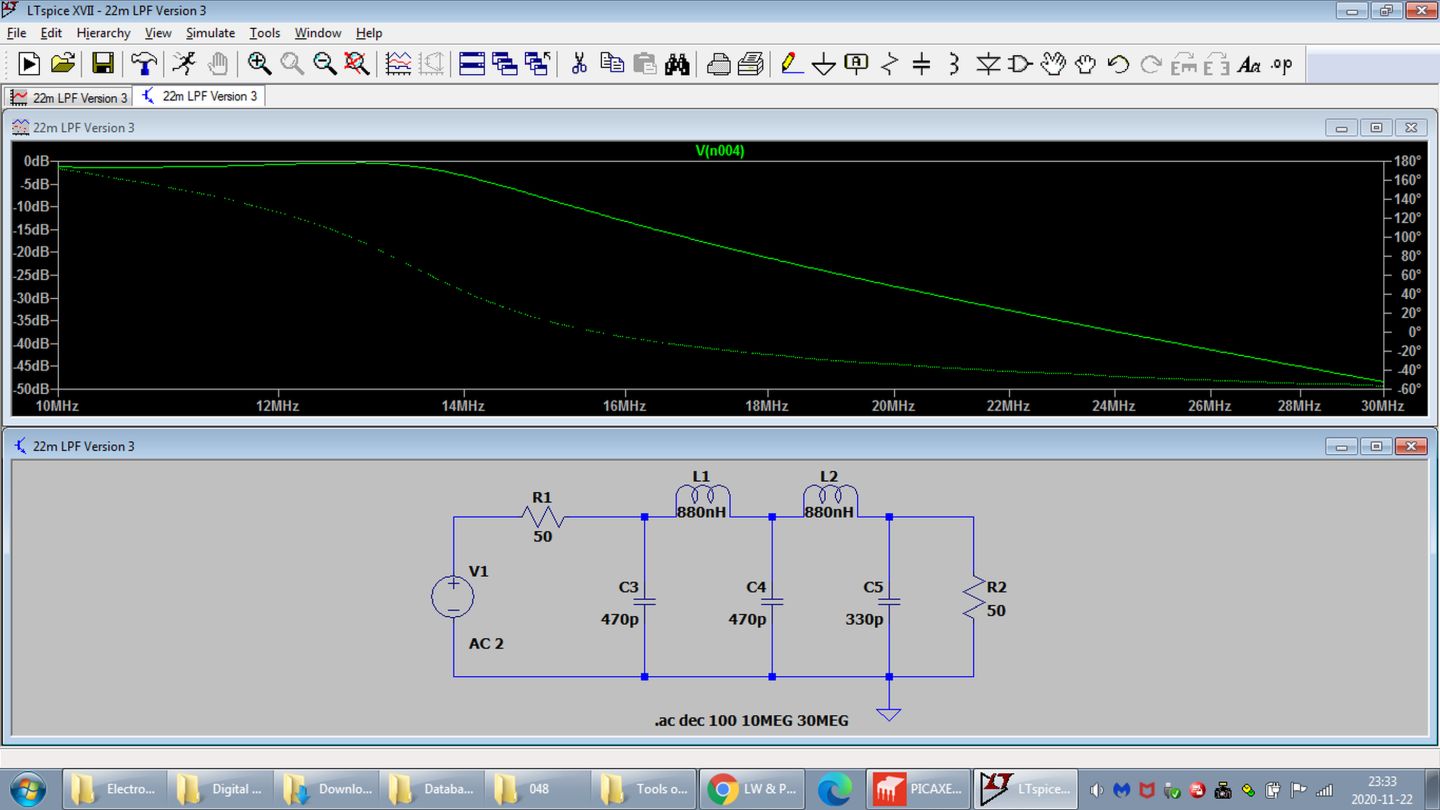Choose the resistor component tool
Viewport: 1440px width, 810px height.
pyautogui.click(x=889, y=64)
